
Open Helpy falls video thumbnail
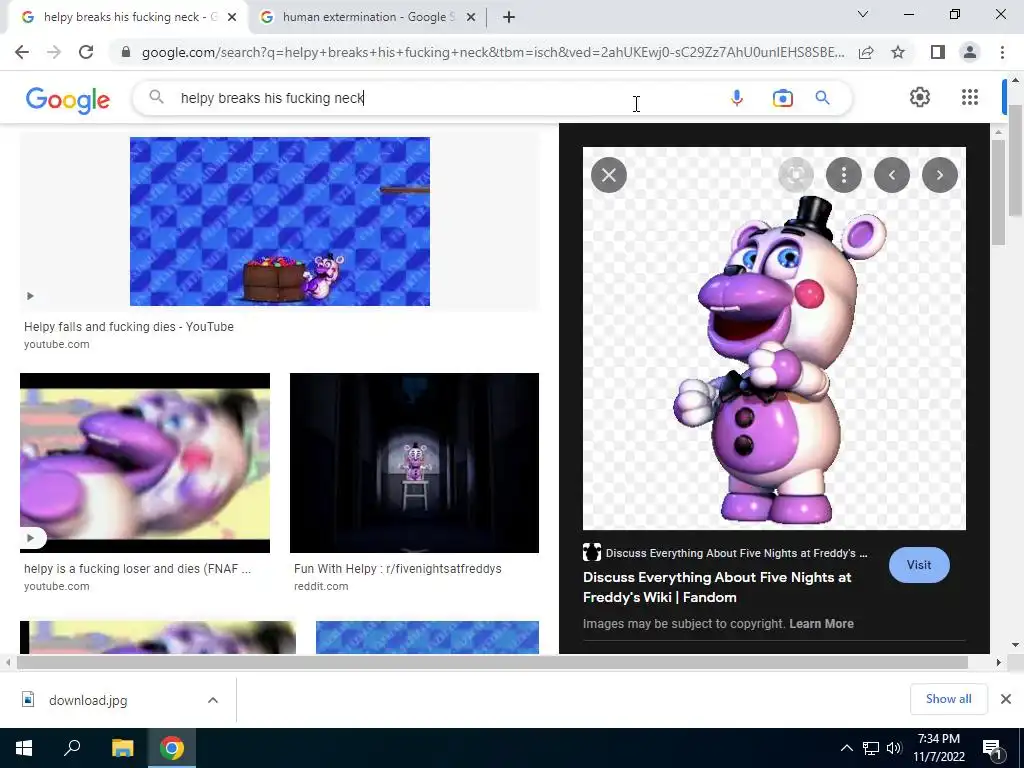click(x=280, y=221)
